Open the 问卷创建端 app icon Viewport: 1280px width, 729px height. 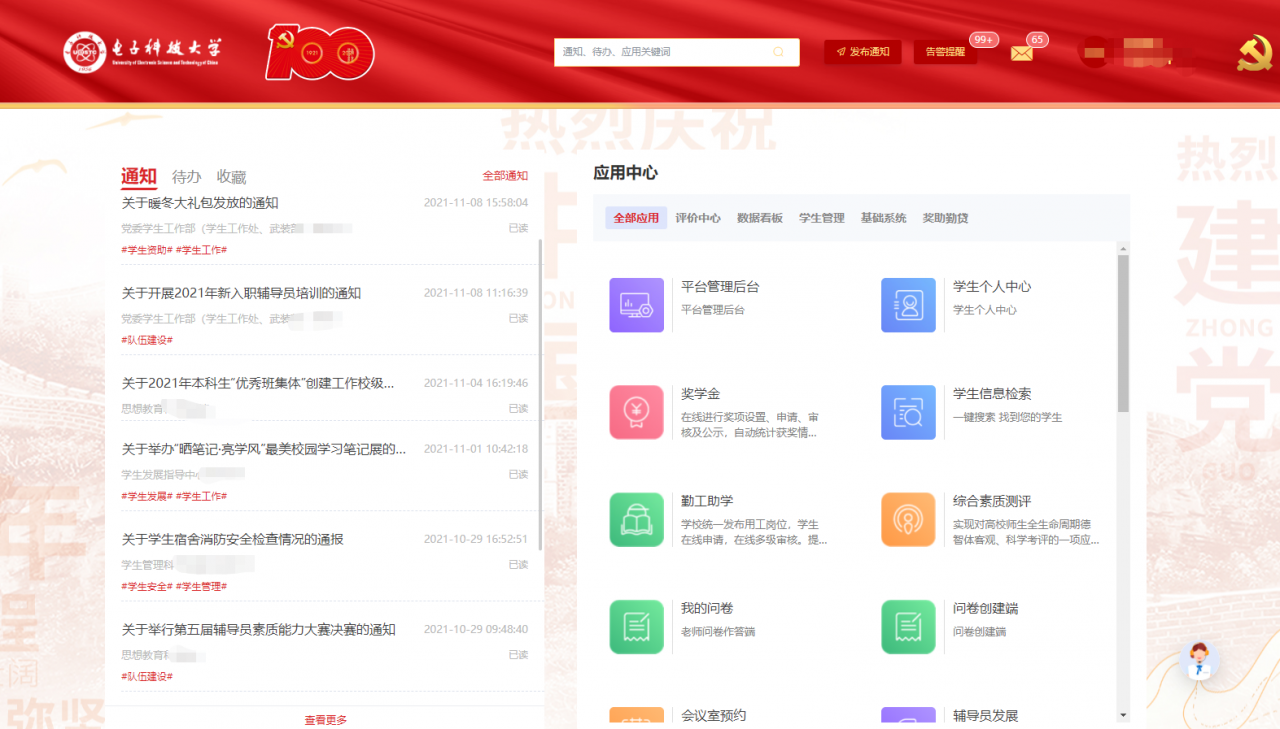click(908, 627)
